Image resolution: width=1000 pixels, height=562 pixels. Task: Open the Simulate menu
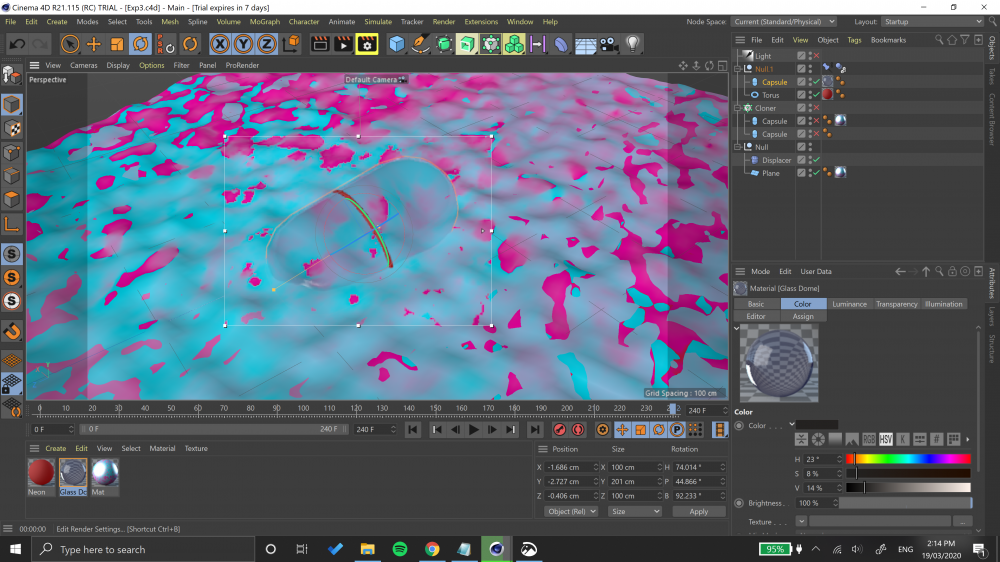(x=378, y=22)
